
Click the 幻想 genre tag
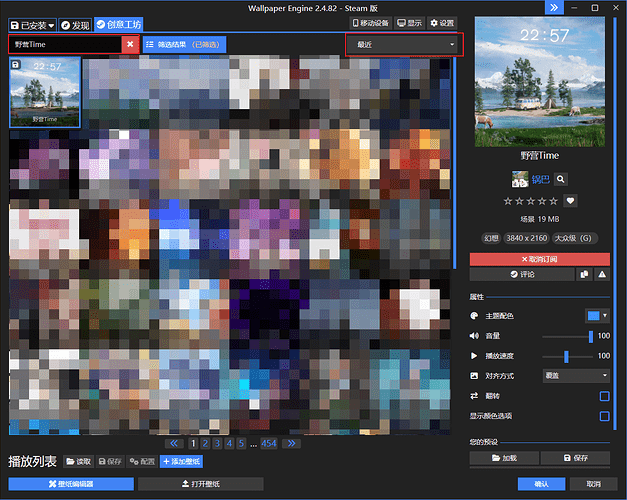coord(491,238)
